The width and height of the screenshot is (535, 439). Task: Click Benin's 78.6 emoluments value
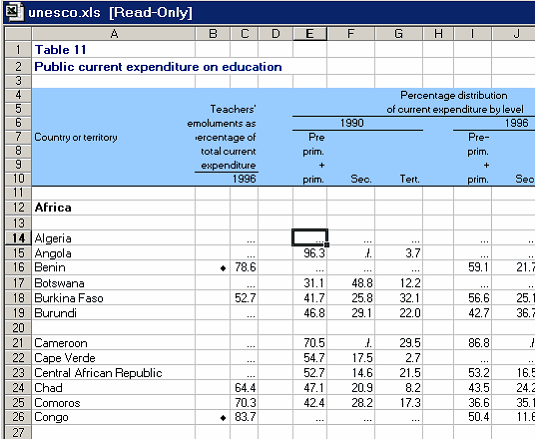245,267
